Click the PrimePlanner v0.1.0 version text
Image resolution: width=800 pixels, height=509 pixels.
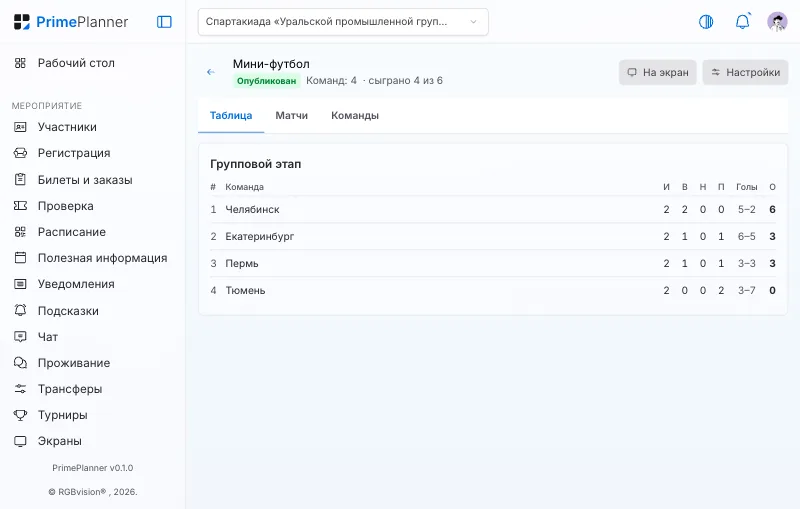click(x=92, y=468)
